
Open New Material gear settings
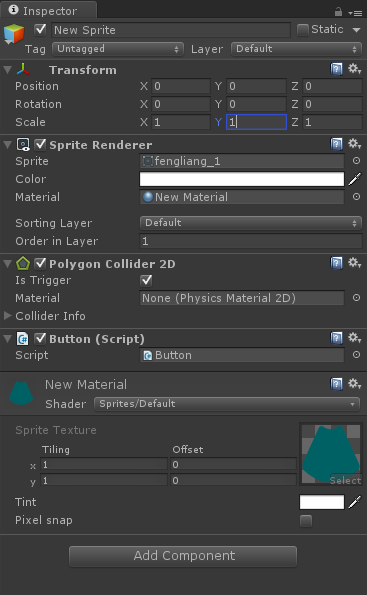click(x=354, y=383)
